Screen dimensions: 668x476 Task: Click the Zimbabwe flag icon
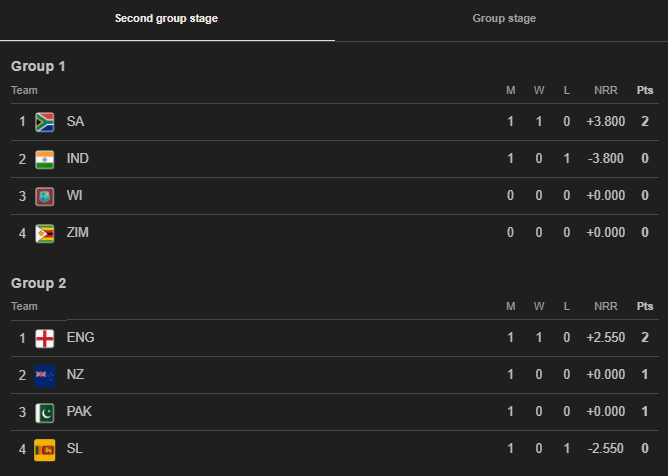(x=44, y=233)
